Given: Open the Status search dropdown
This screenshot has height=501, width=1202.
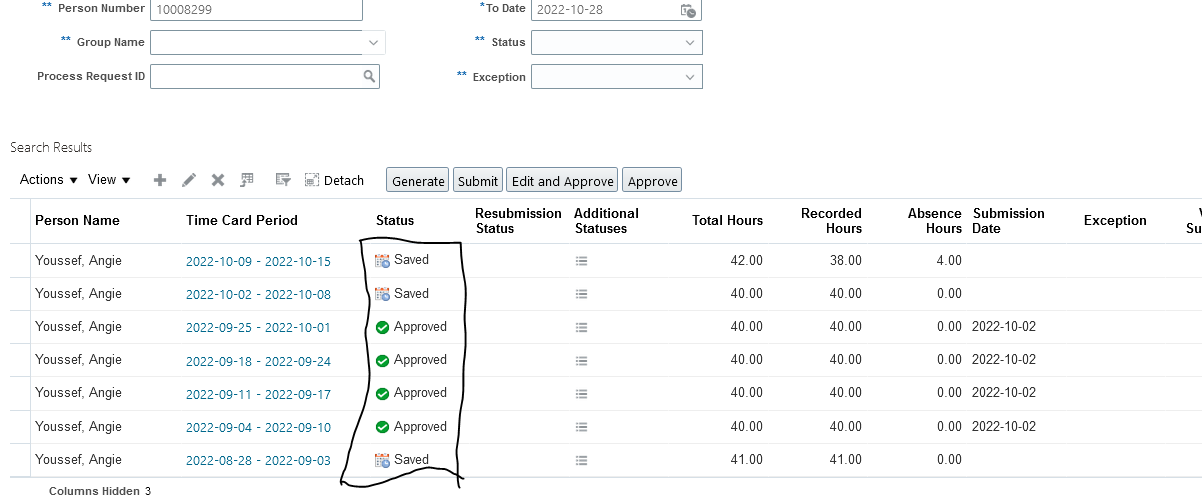Looking at the screenshot, I should [x=690, y=42].
